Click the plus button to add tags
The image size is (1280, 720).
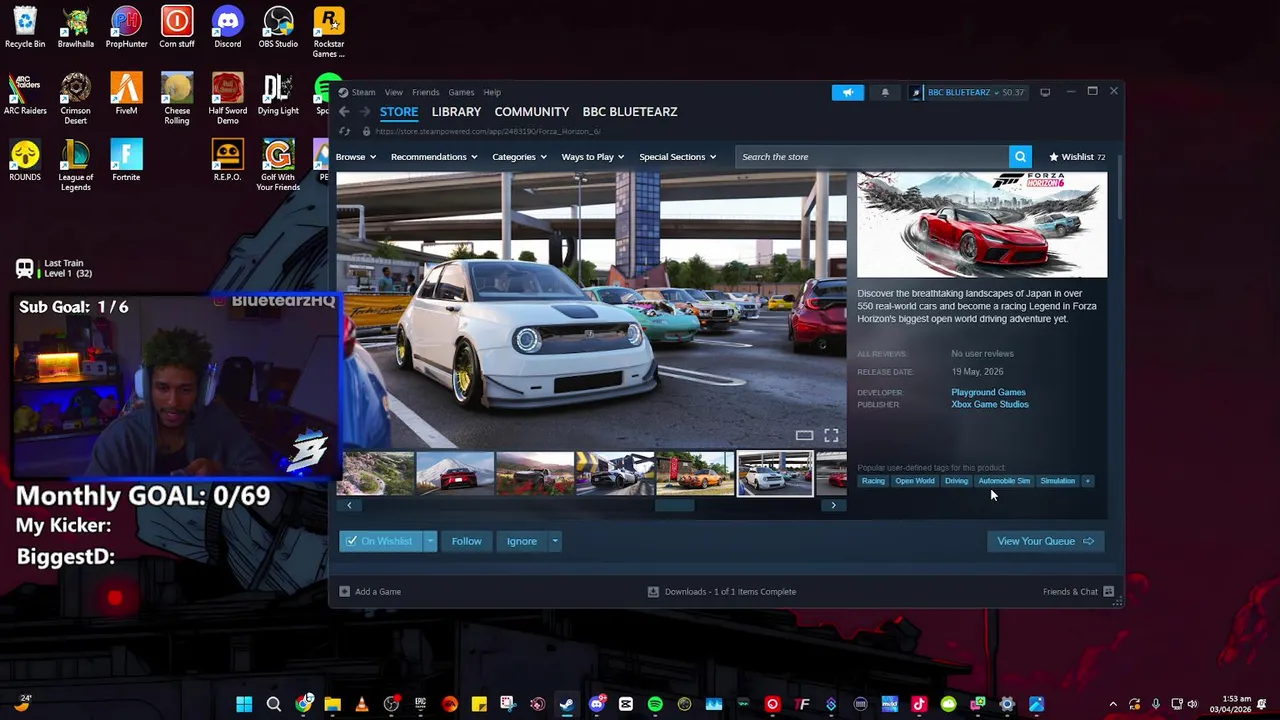point(1087,481)
